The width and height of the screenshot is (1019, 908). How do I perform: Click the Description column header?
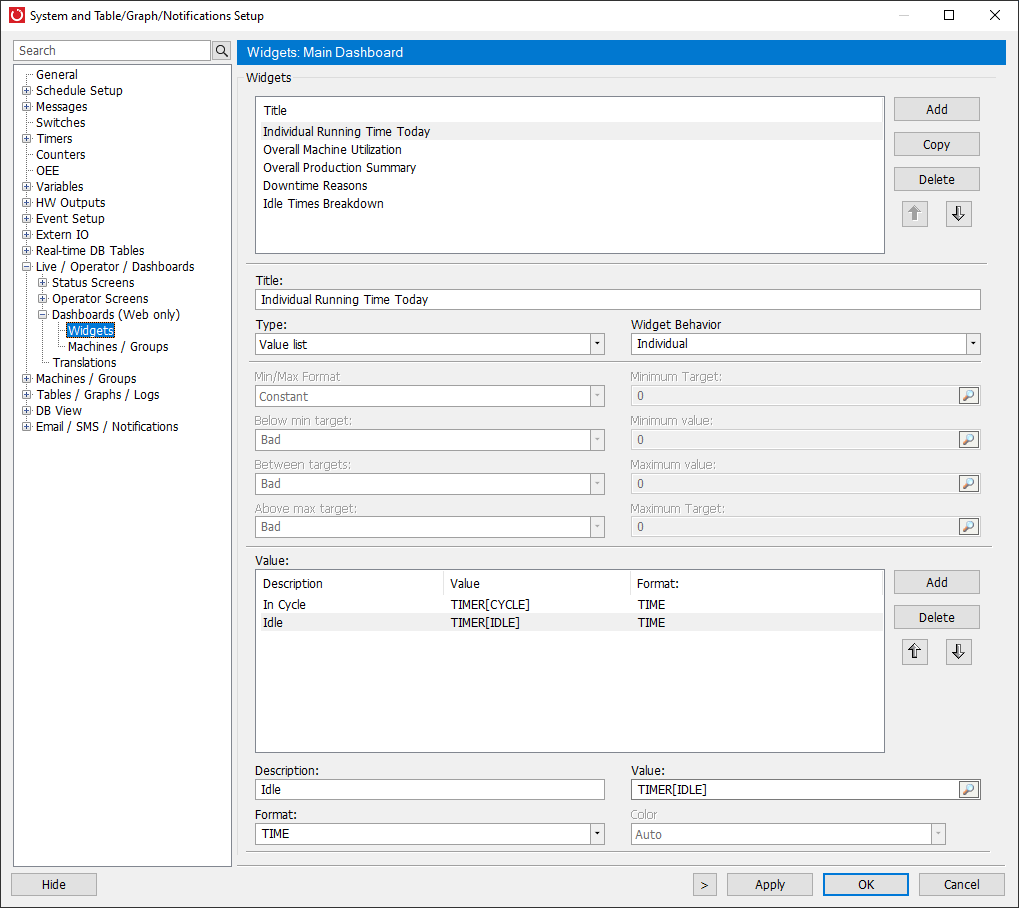tap(351, 584)
